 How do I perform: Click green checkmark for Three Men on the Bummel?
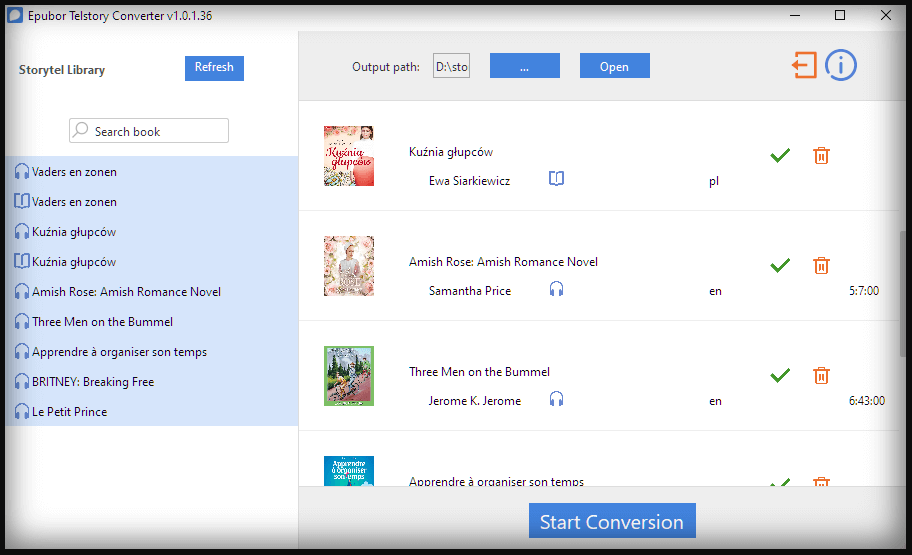pyautogui.click(x=780, y=375)
